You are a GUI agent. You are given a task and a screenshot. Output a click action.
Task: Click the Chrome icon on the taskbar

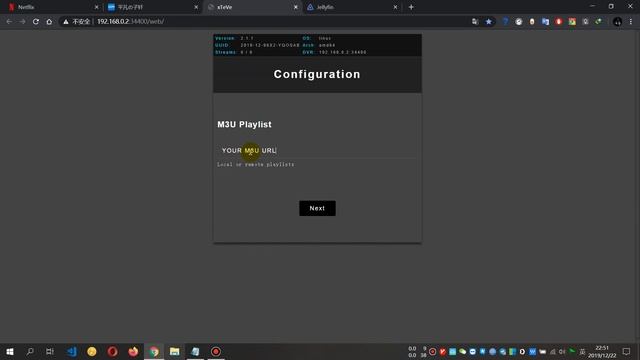[154, 351]
